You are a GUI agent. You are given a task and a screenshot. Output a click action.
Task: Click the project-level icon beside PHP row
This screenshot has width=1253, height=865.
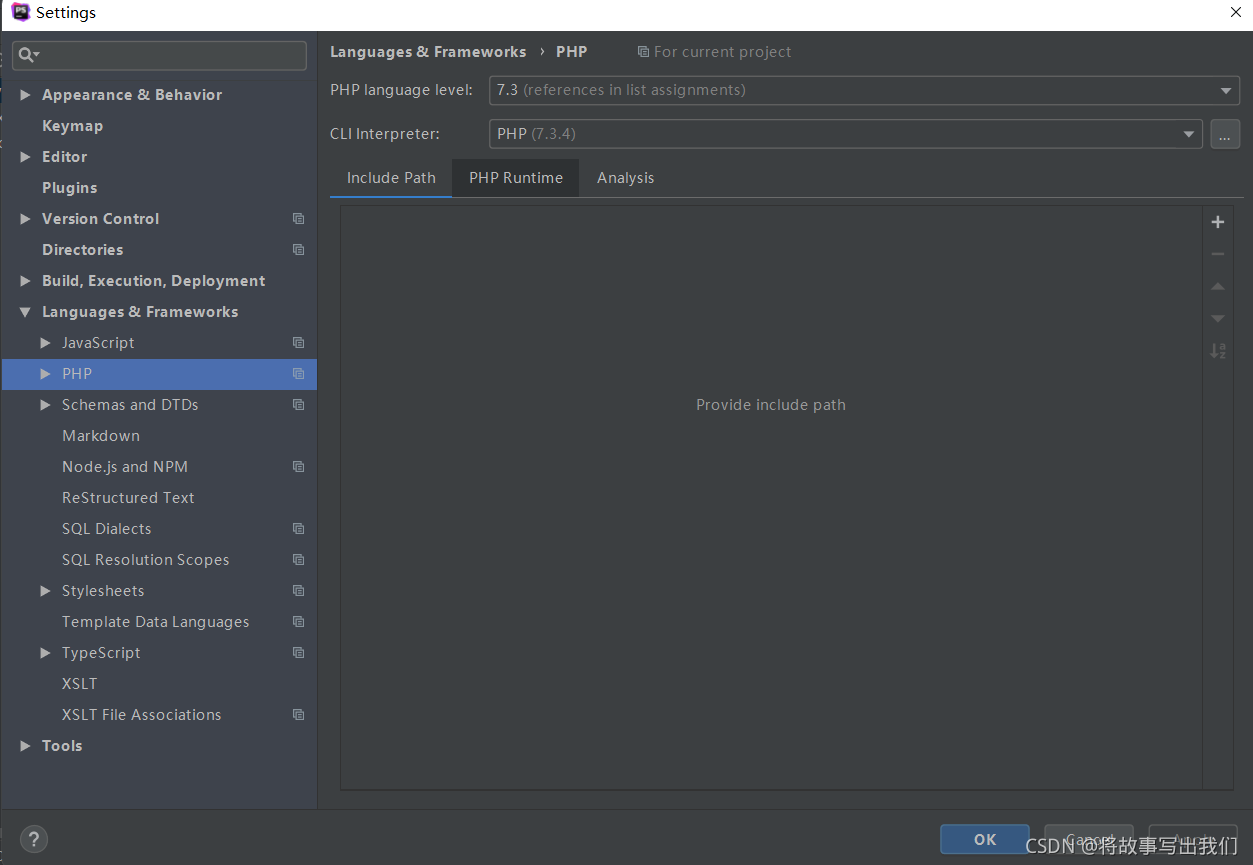(298, 374)
